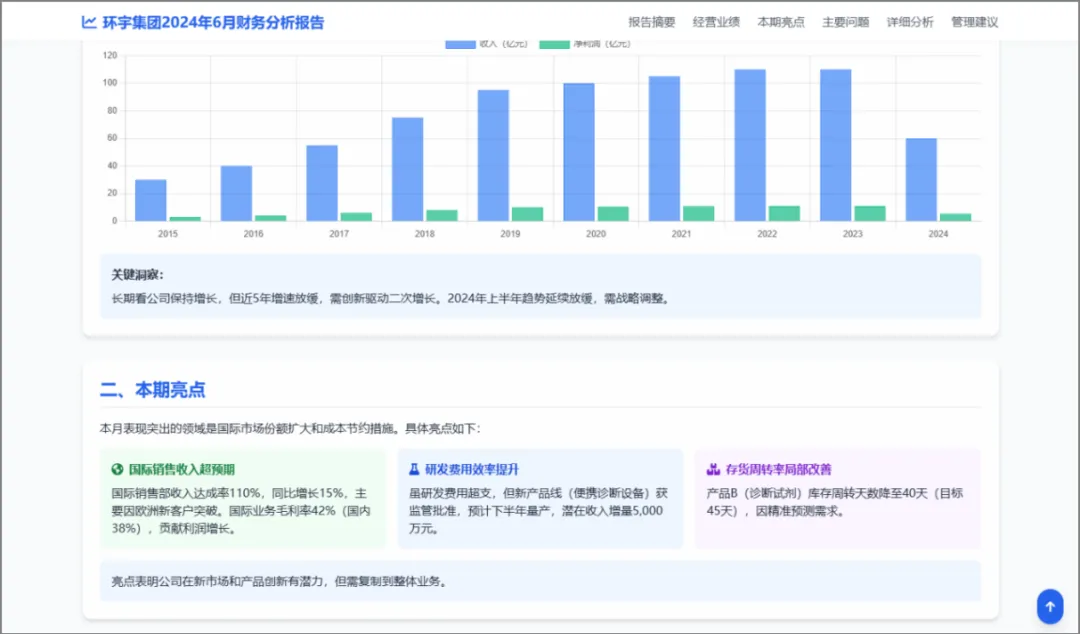Open the 报告摘要 navigation item

coord(653,21)
